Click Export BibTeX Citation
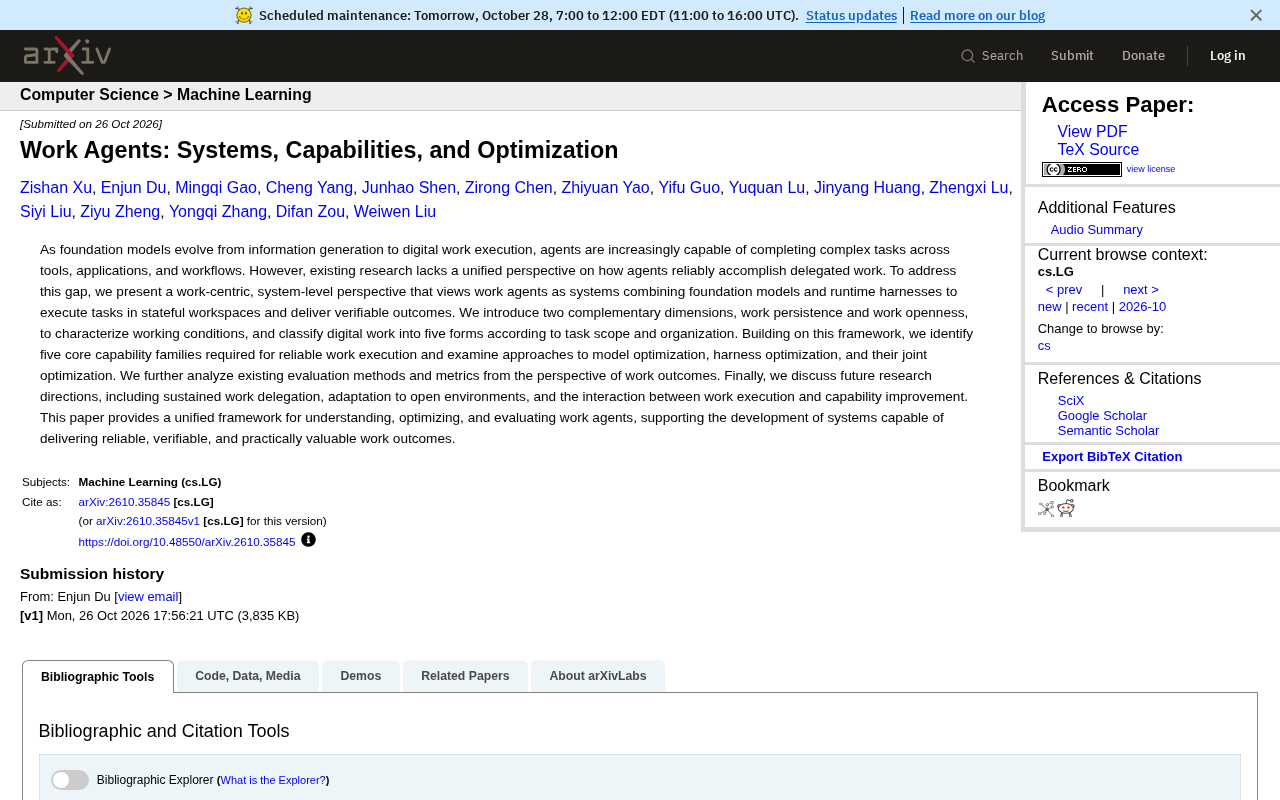The image size is (1280, 800). (1112, 457)
